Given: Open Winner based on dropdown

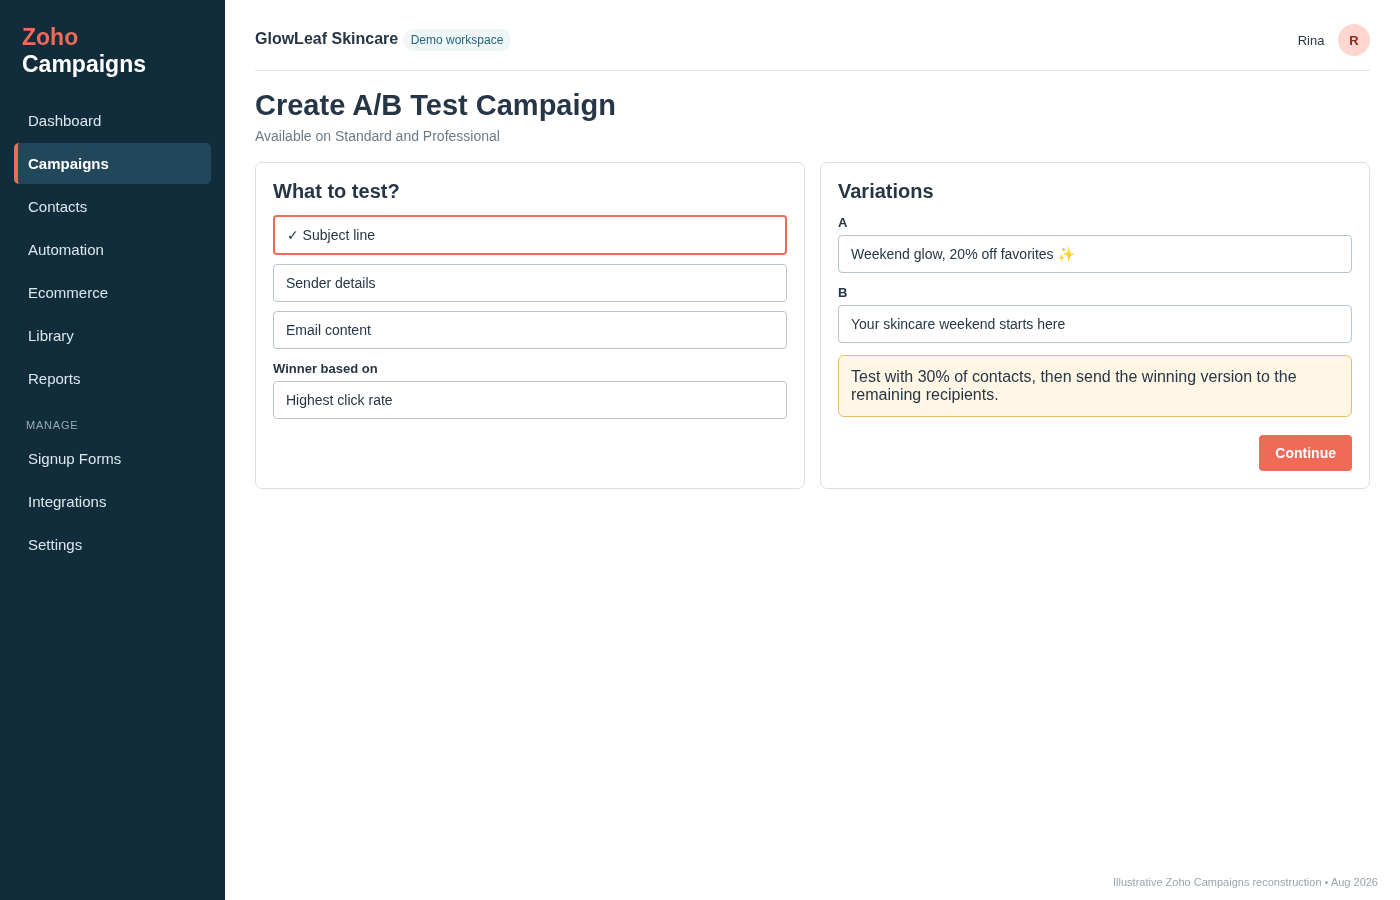Looking at the screenshot, I should (x=530, y=400).
